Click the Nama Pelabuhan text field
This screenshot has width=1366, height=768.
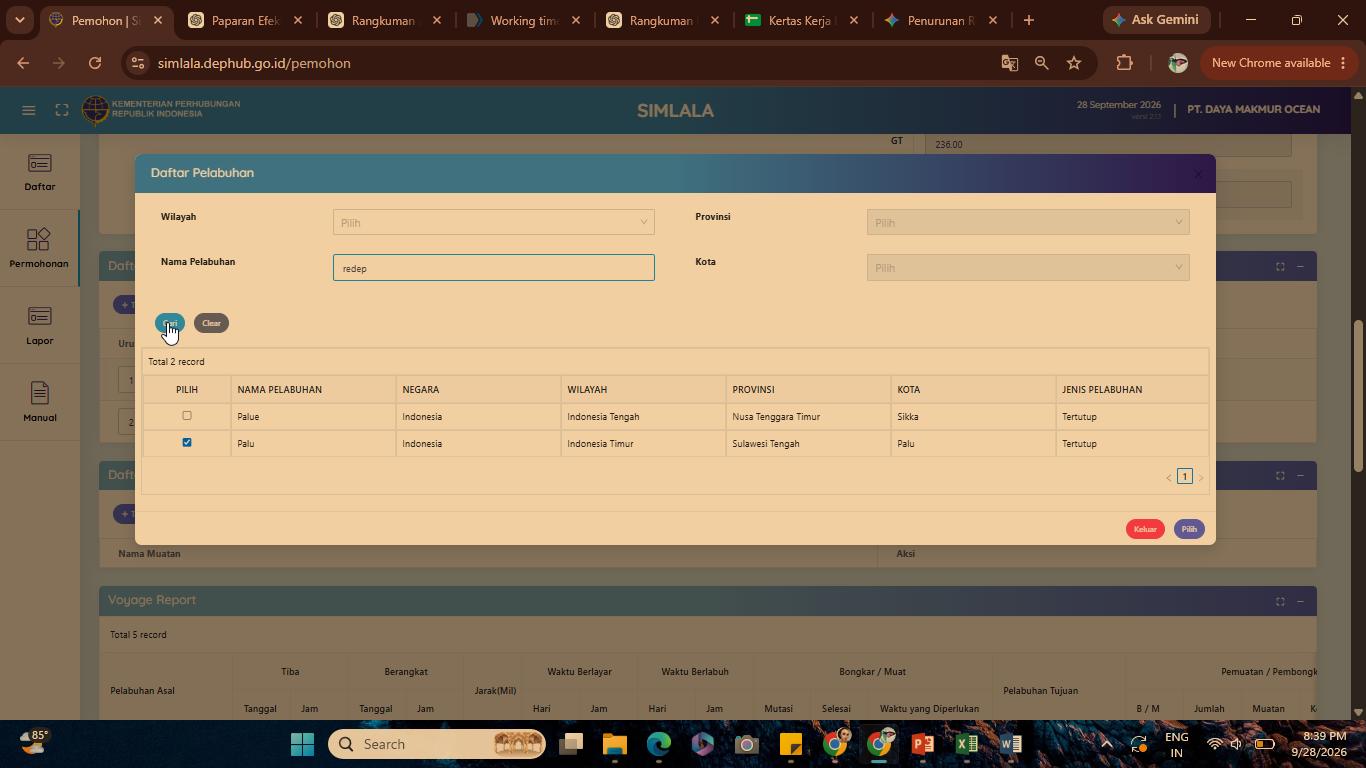(494, 267)
